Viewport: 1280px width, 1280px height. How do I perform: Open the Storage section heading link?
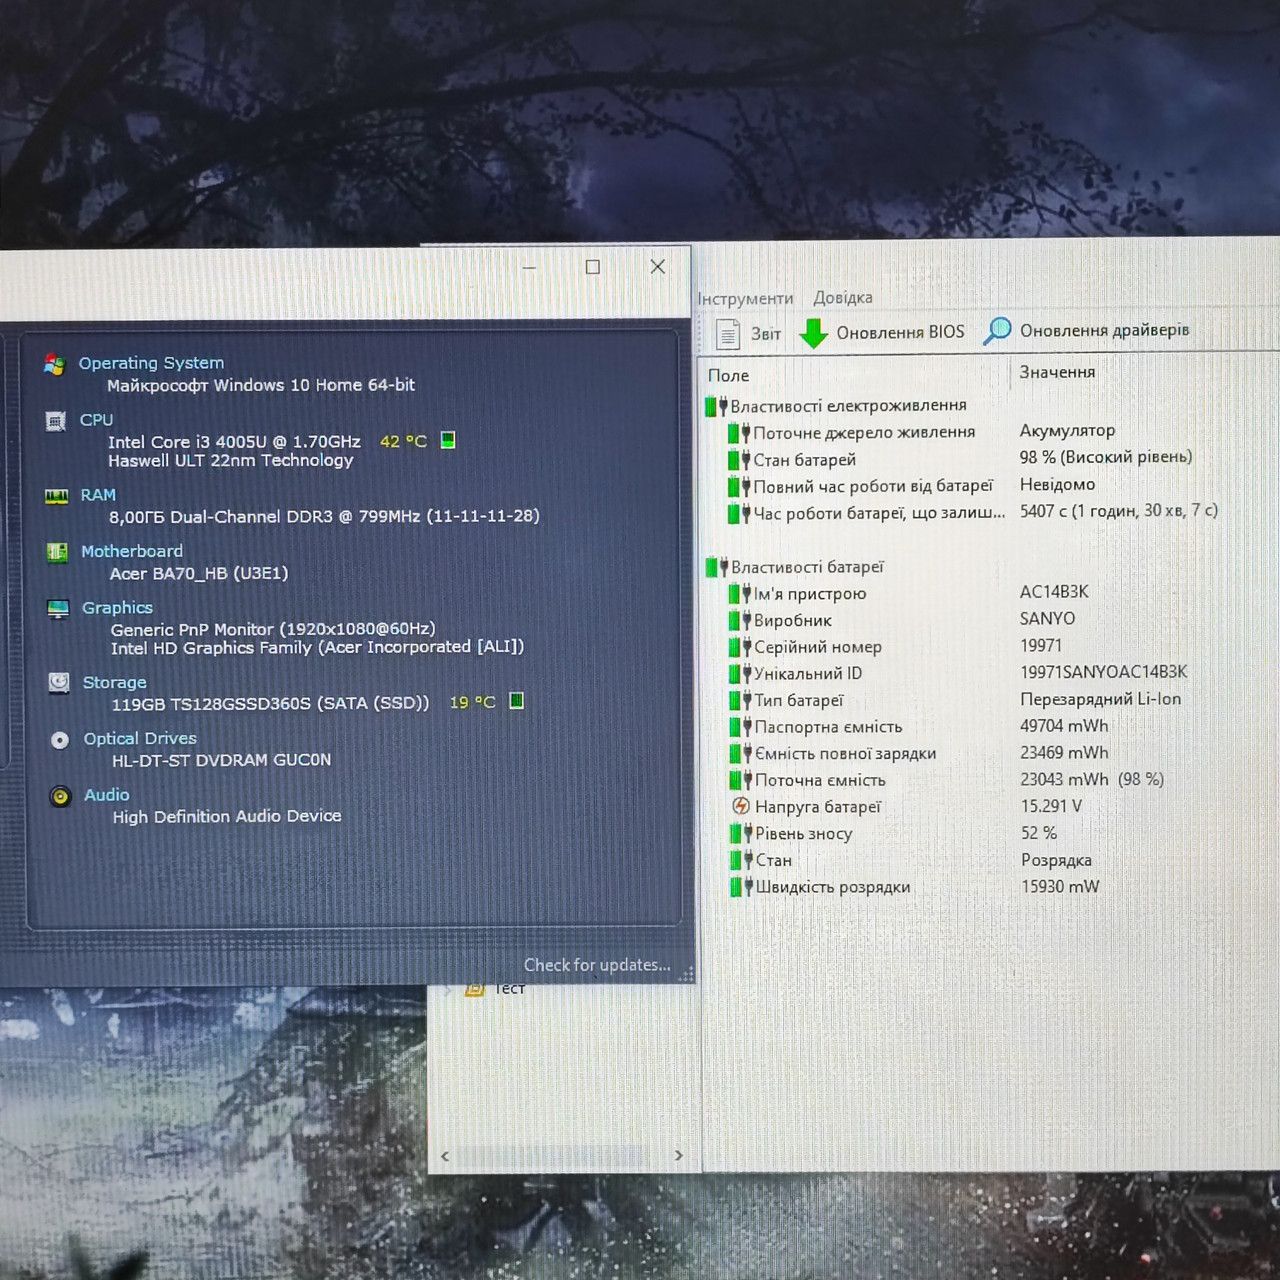pos(114,682)
